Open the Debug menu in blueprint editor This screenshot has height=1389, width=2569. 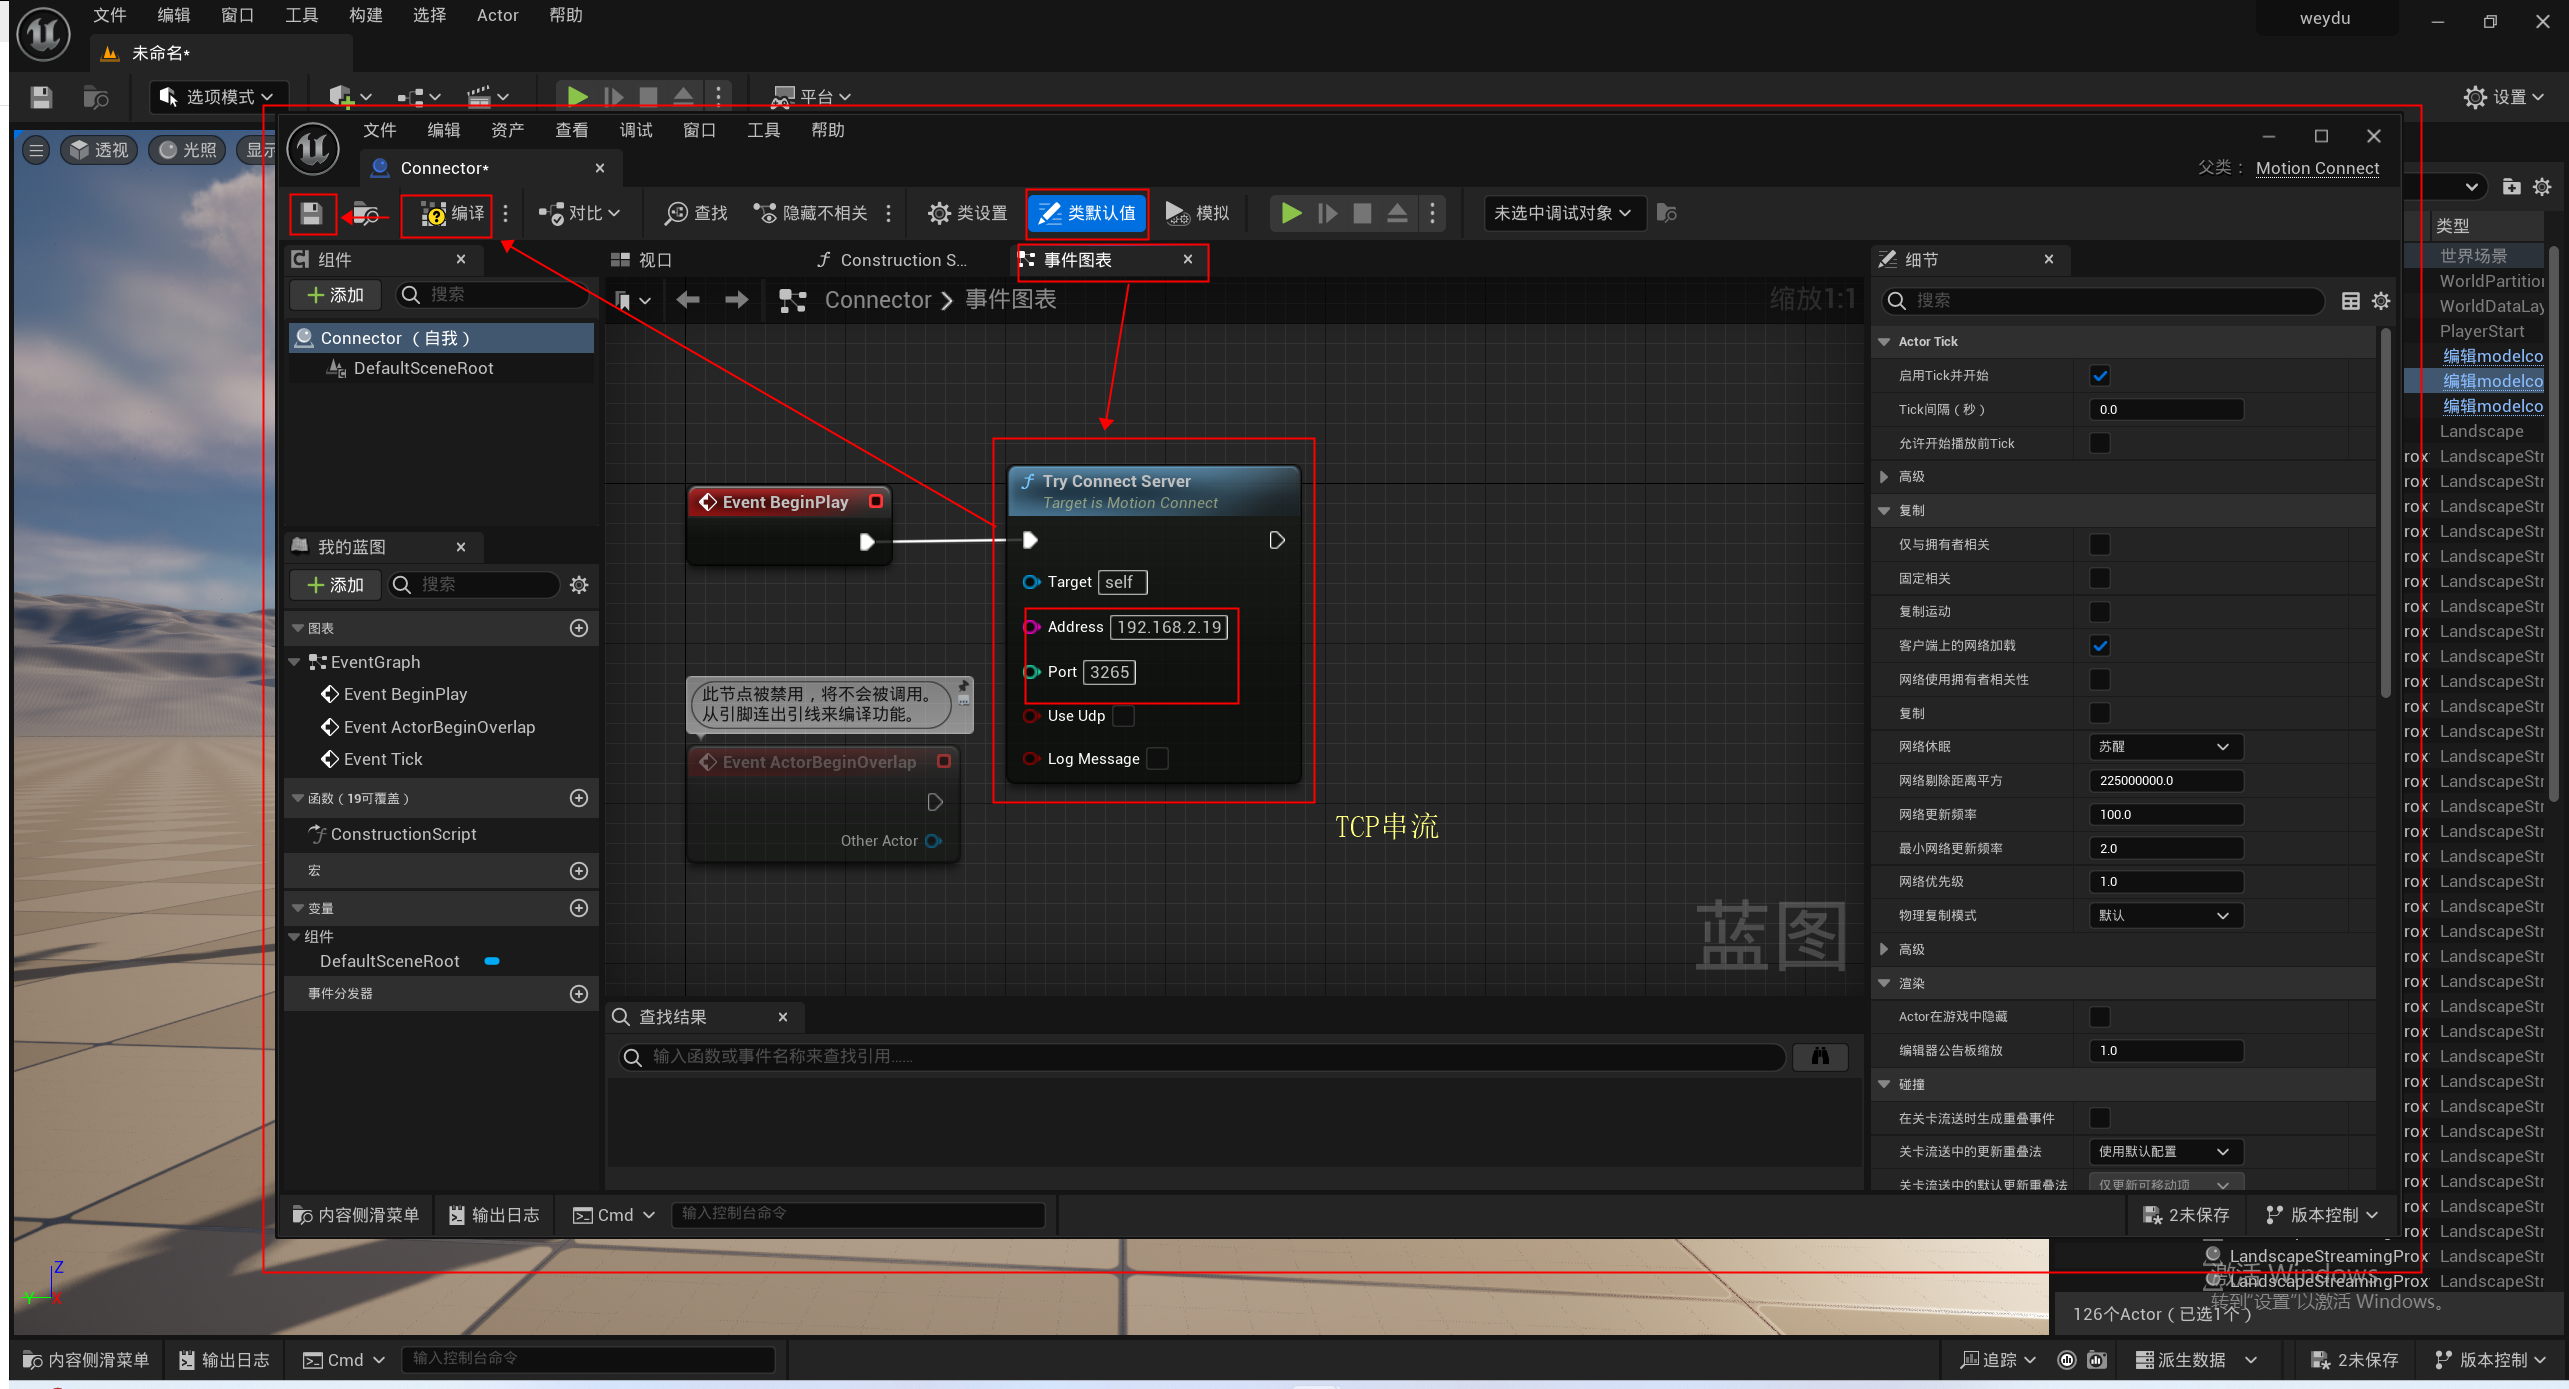pos(635,130)
